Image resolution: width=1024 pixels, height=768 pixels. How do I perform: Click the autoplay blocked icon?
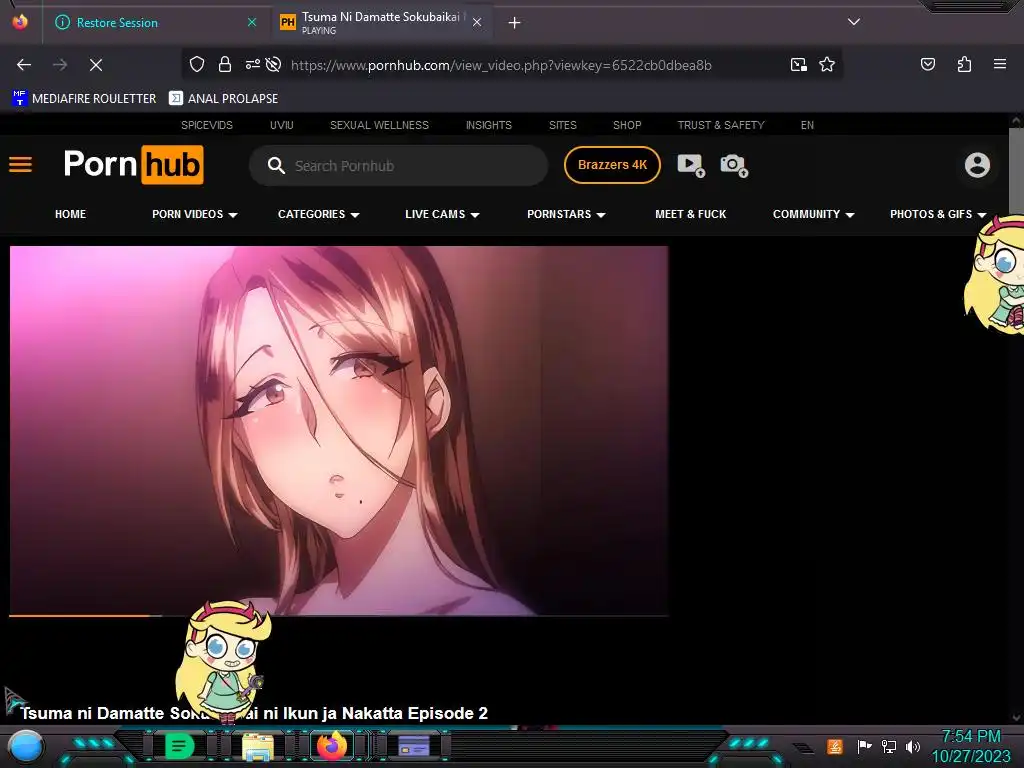tap(274, 64)
